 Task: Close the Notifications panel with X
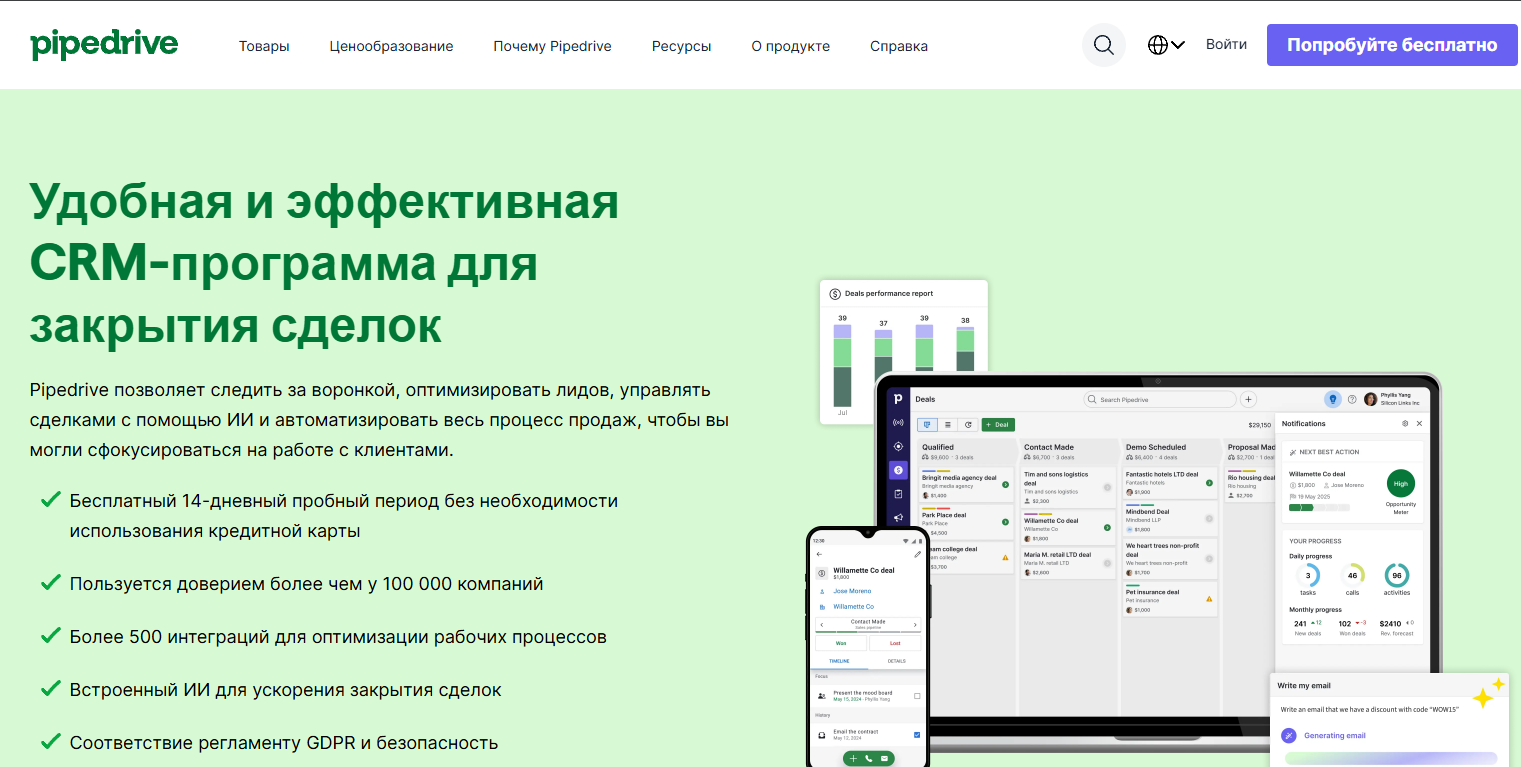click(x=1419, y=424)
